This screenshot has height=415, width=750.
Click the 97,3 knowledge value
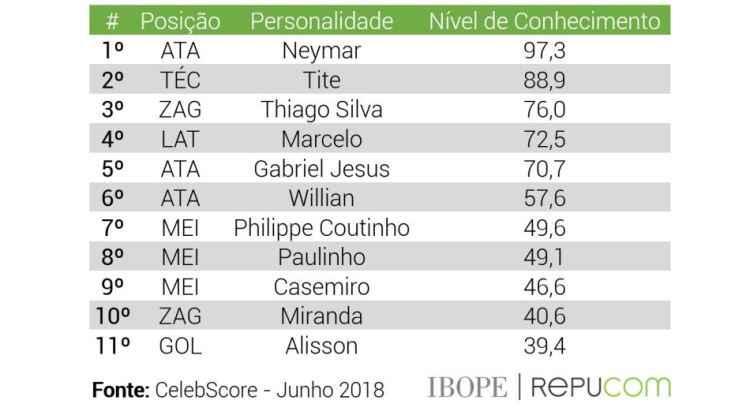544,51
